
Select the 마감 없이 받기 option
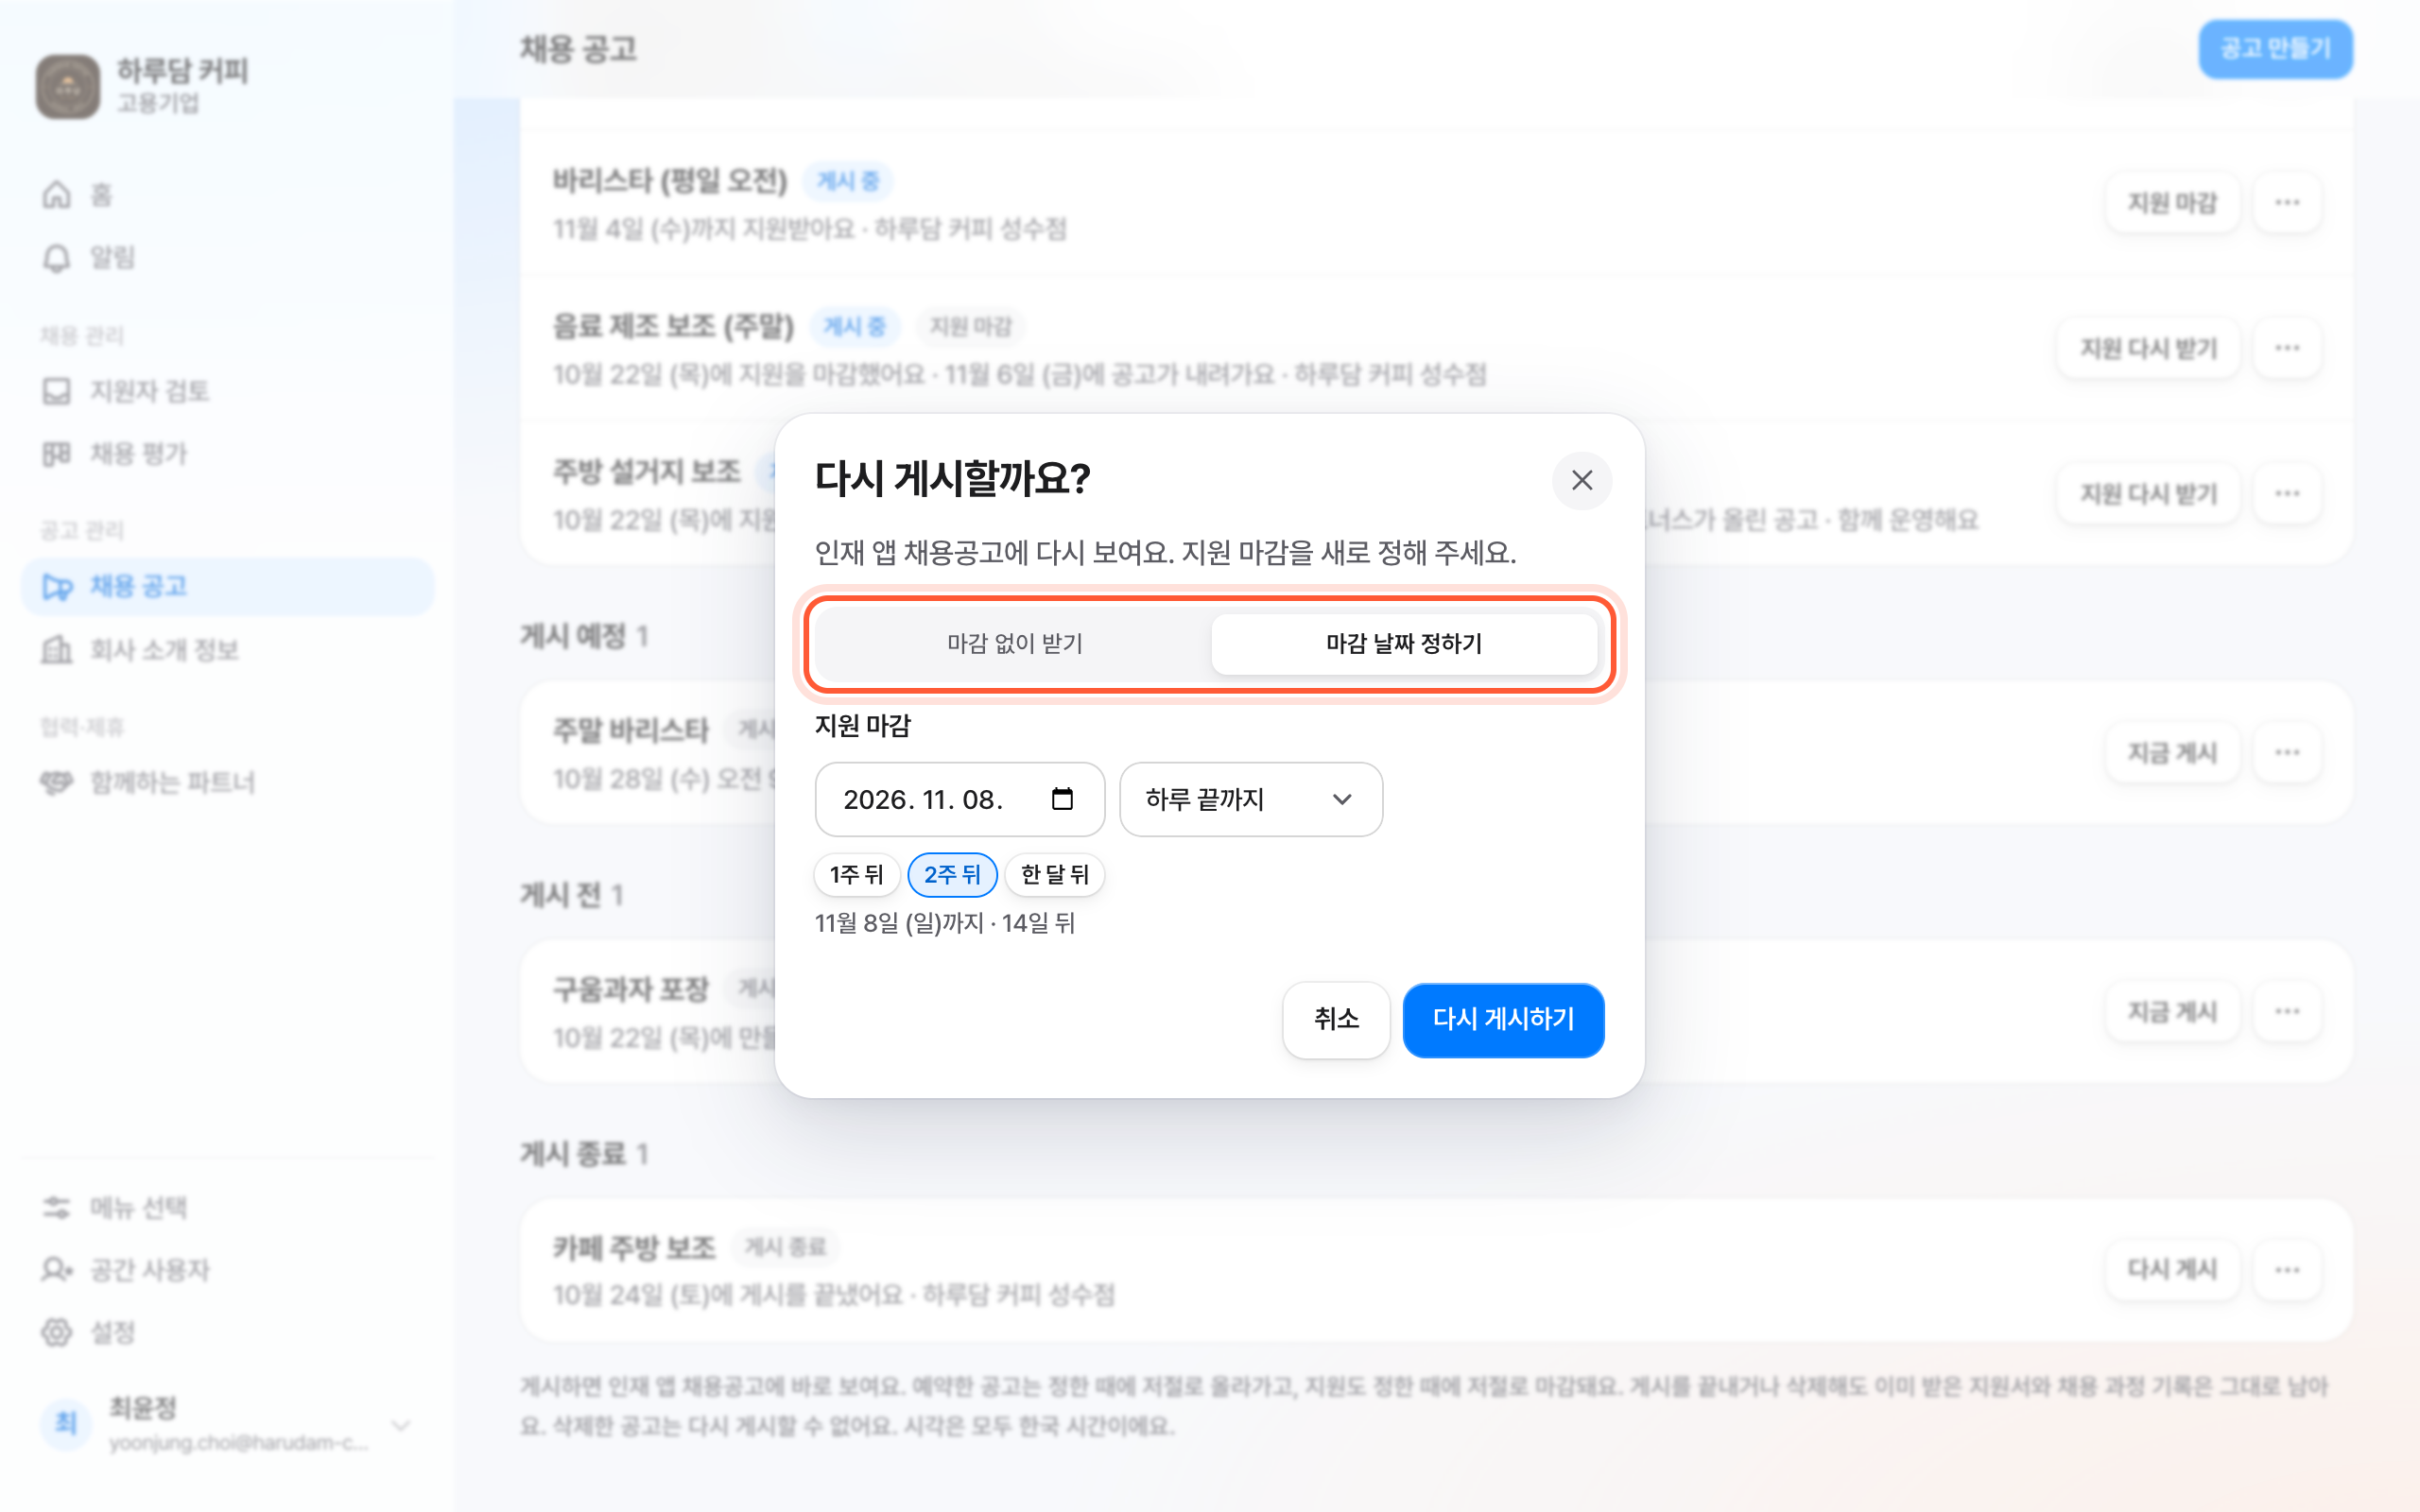(1014, 643)
